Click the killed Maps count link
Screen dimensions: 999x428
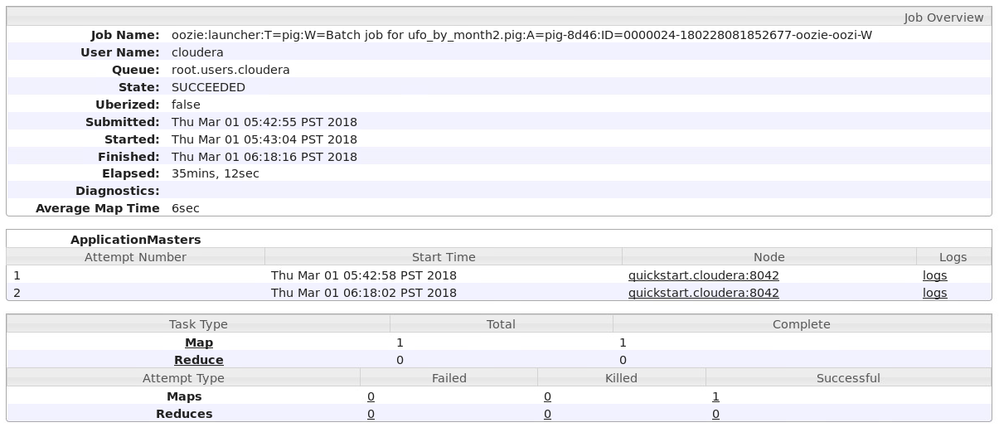[547, 396]
